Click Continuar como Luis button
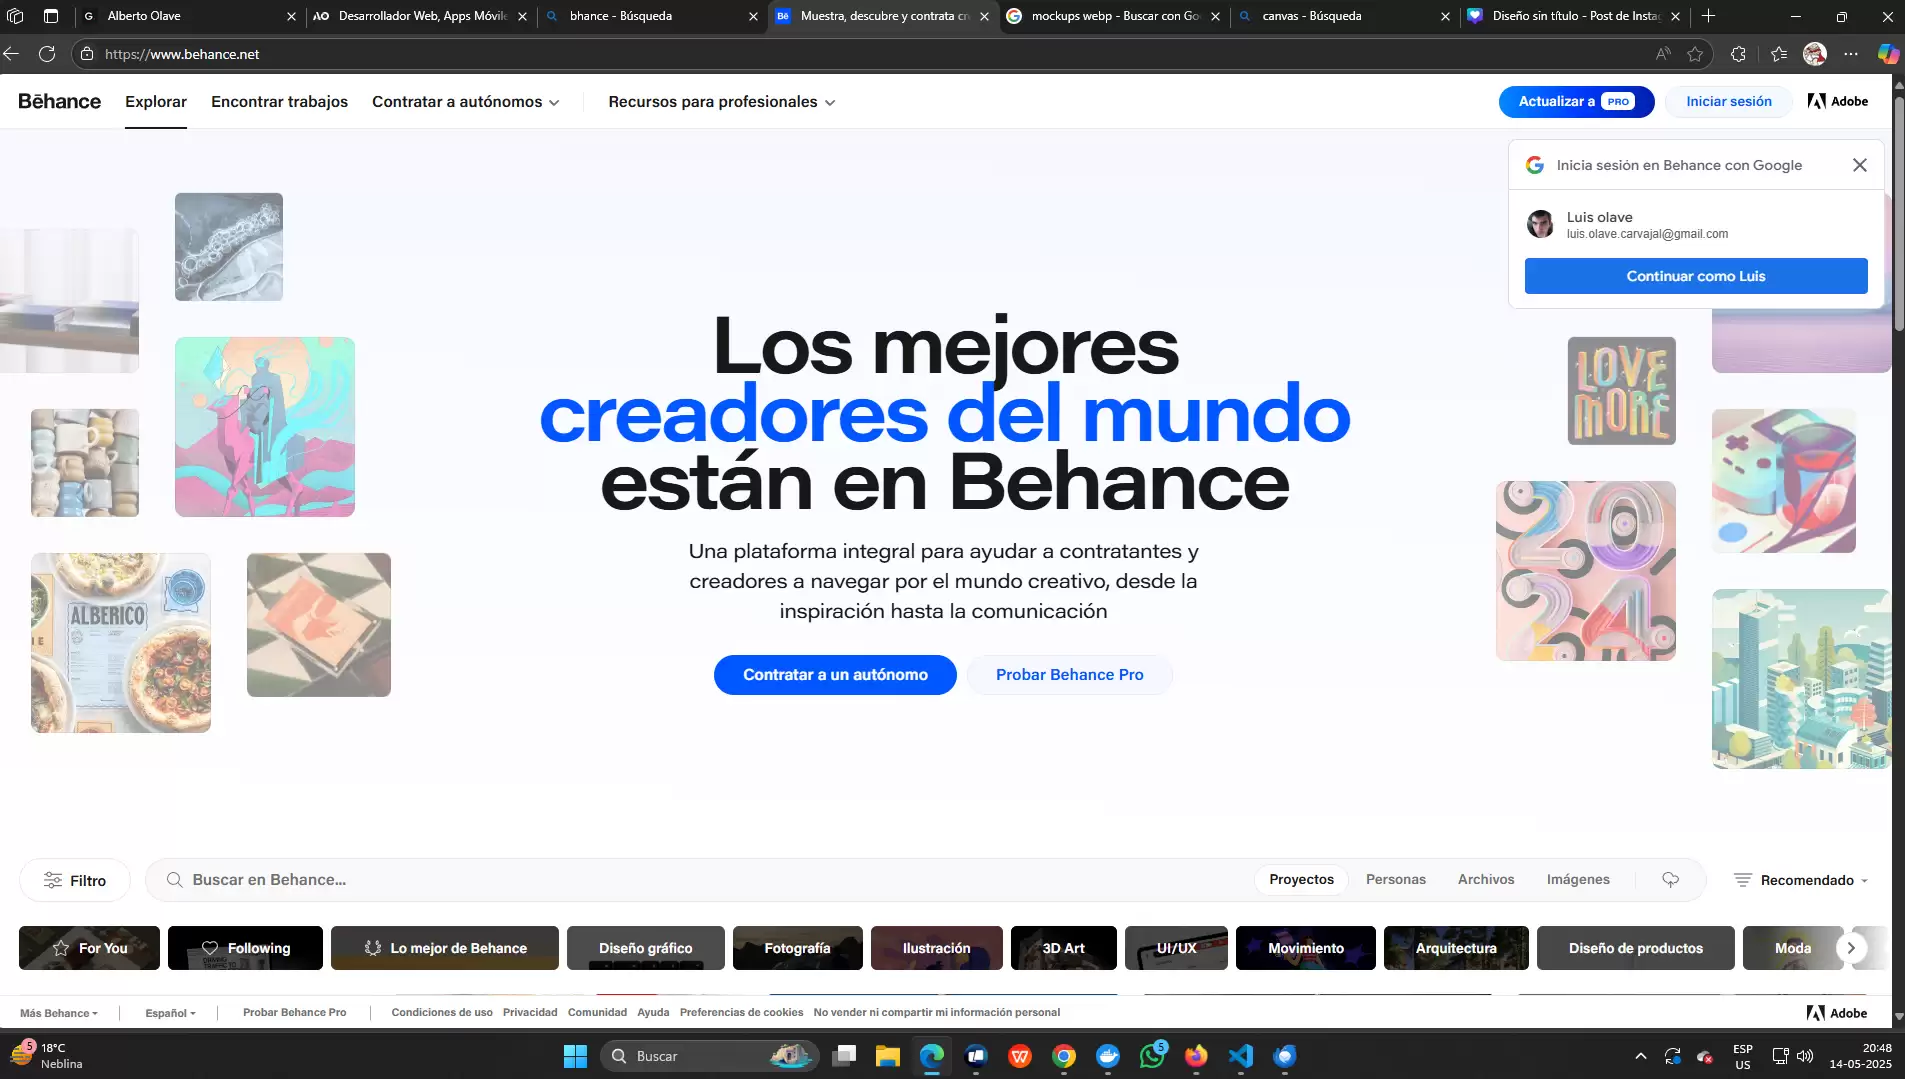Screen dimensions: 1905x1079 point(1695,276)
